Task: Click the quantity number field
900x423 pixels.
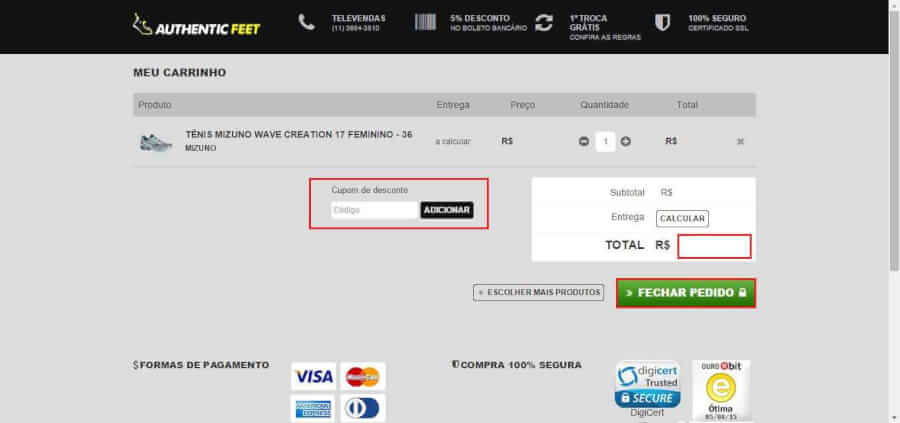Action: coord(605,142)
